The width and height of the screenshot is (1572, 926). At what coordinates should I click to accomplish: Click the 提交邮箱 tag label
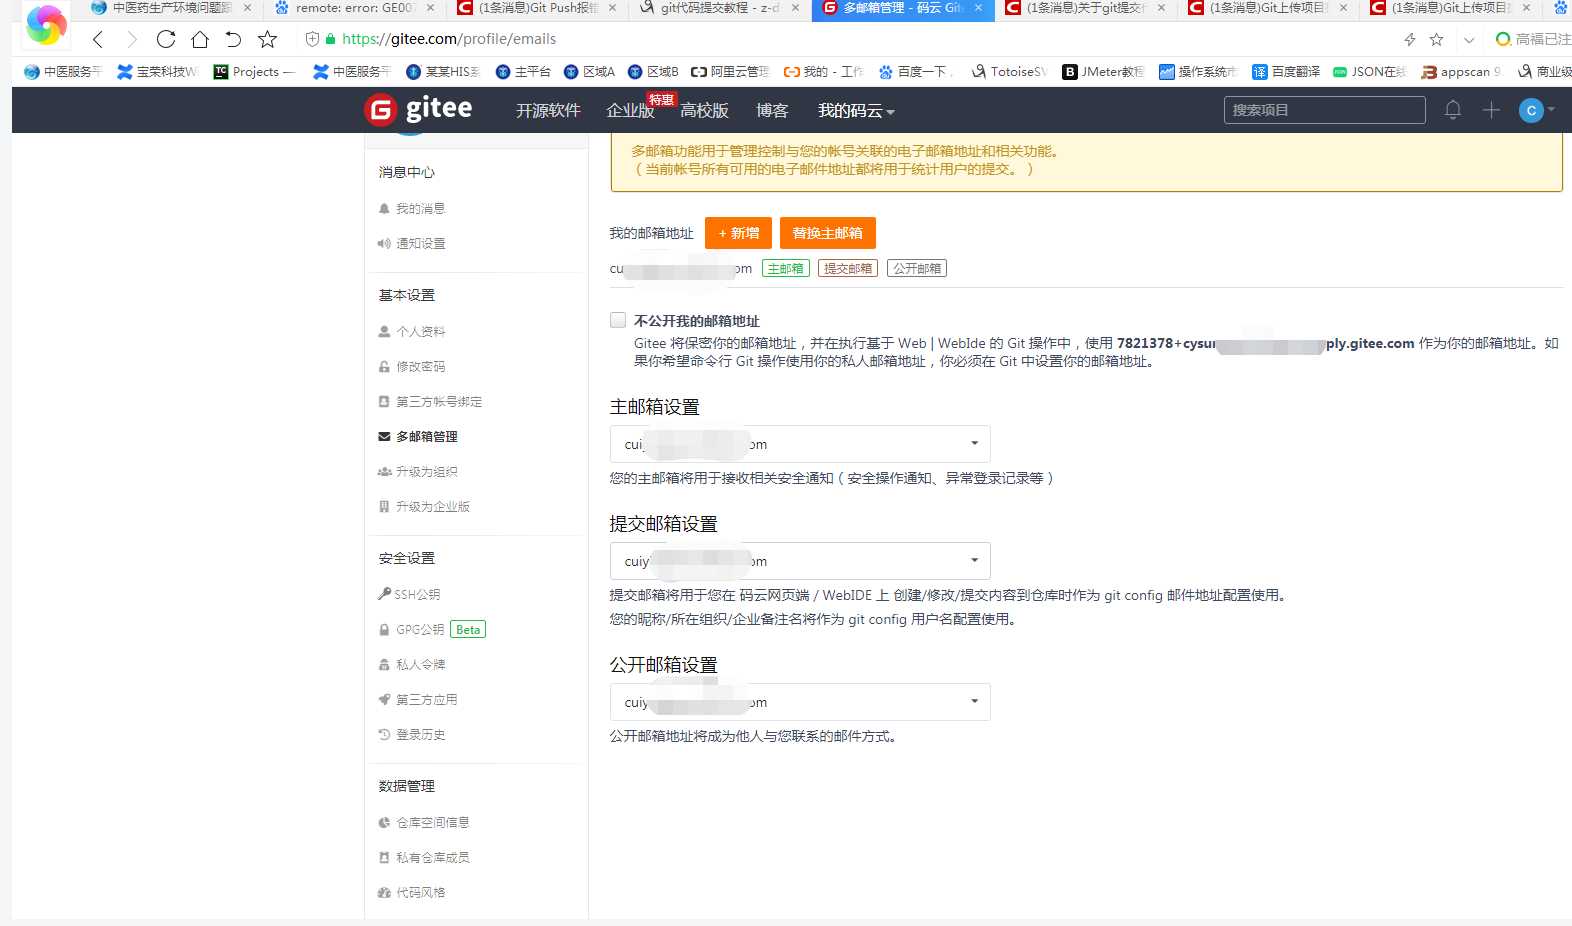click(x=848, y=268)
